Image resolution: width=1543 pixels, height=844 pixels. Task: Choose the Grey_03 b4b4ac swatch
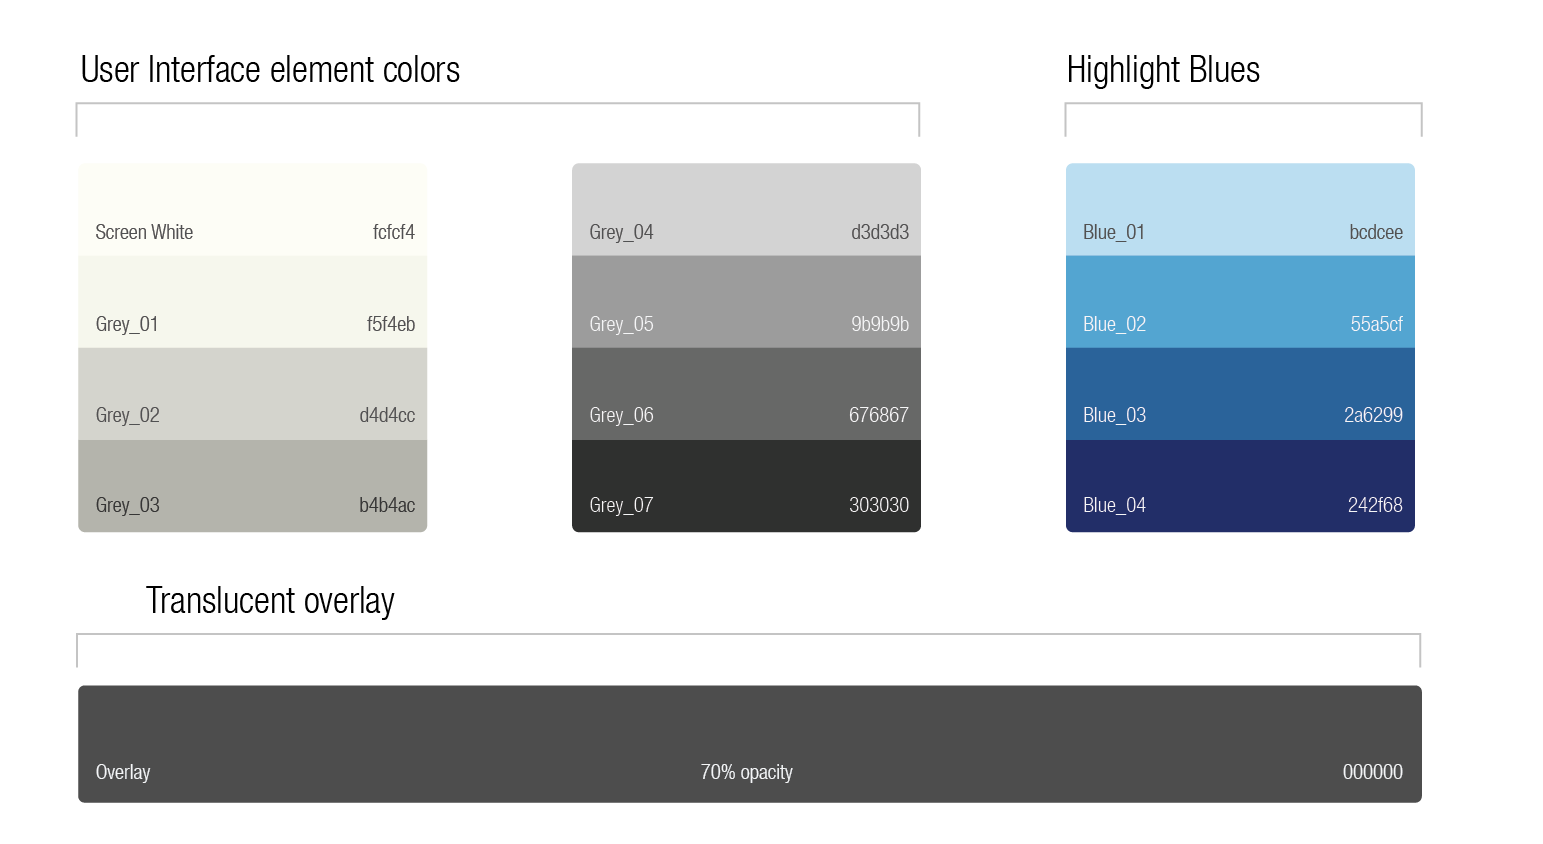point(252,485)
